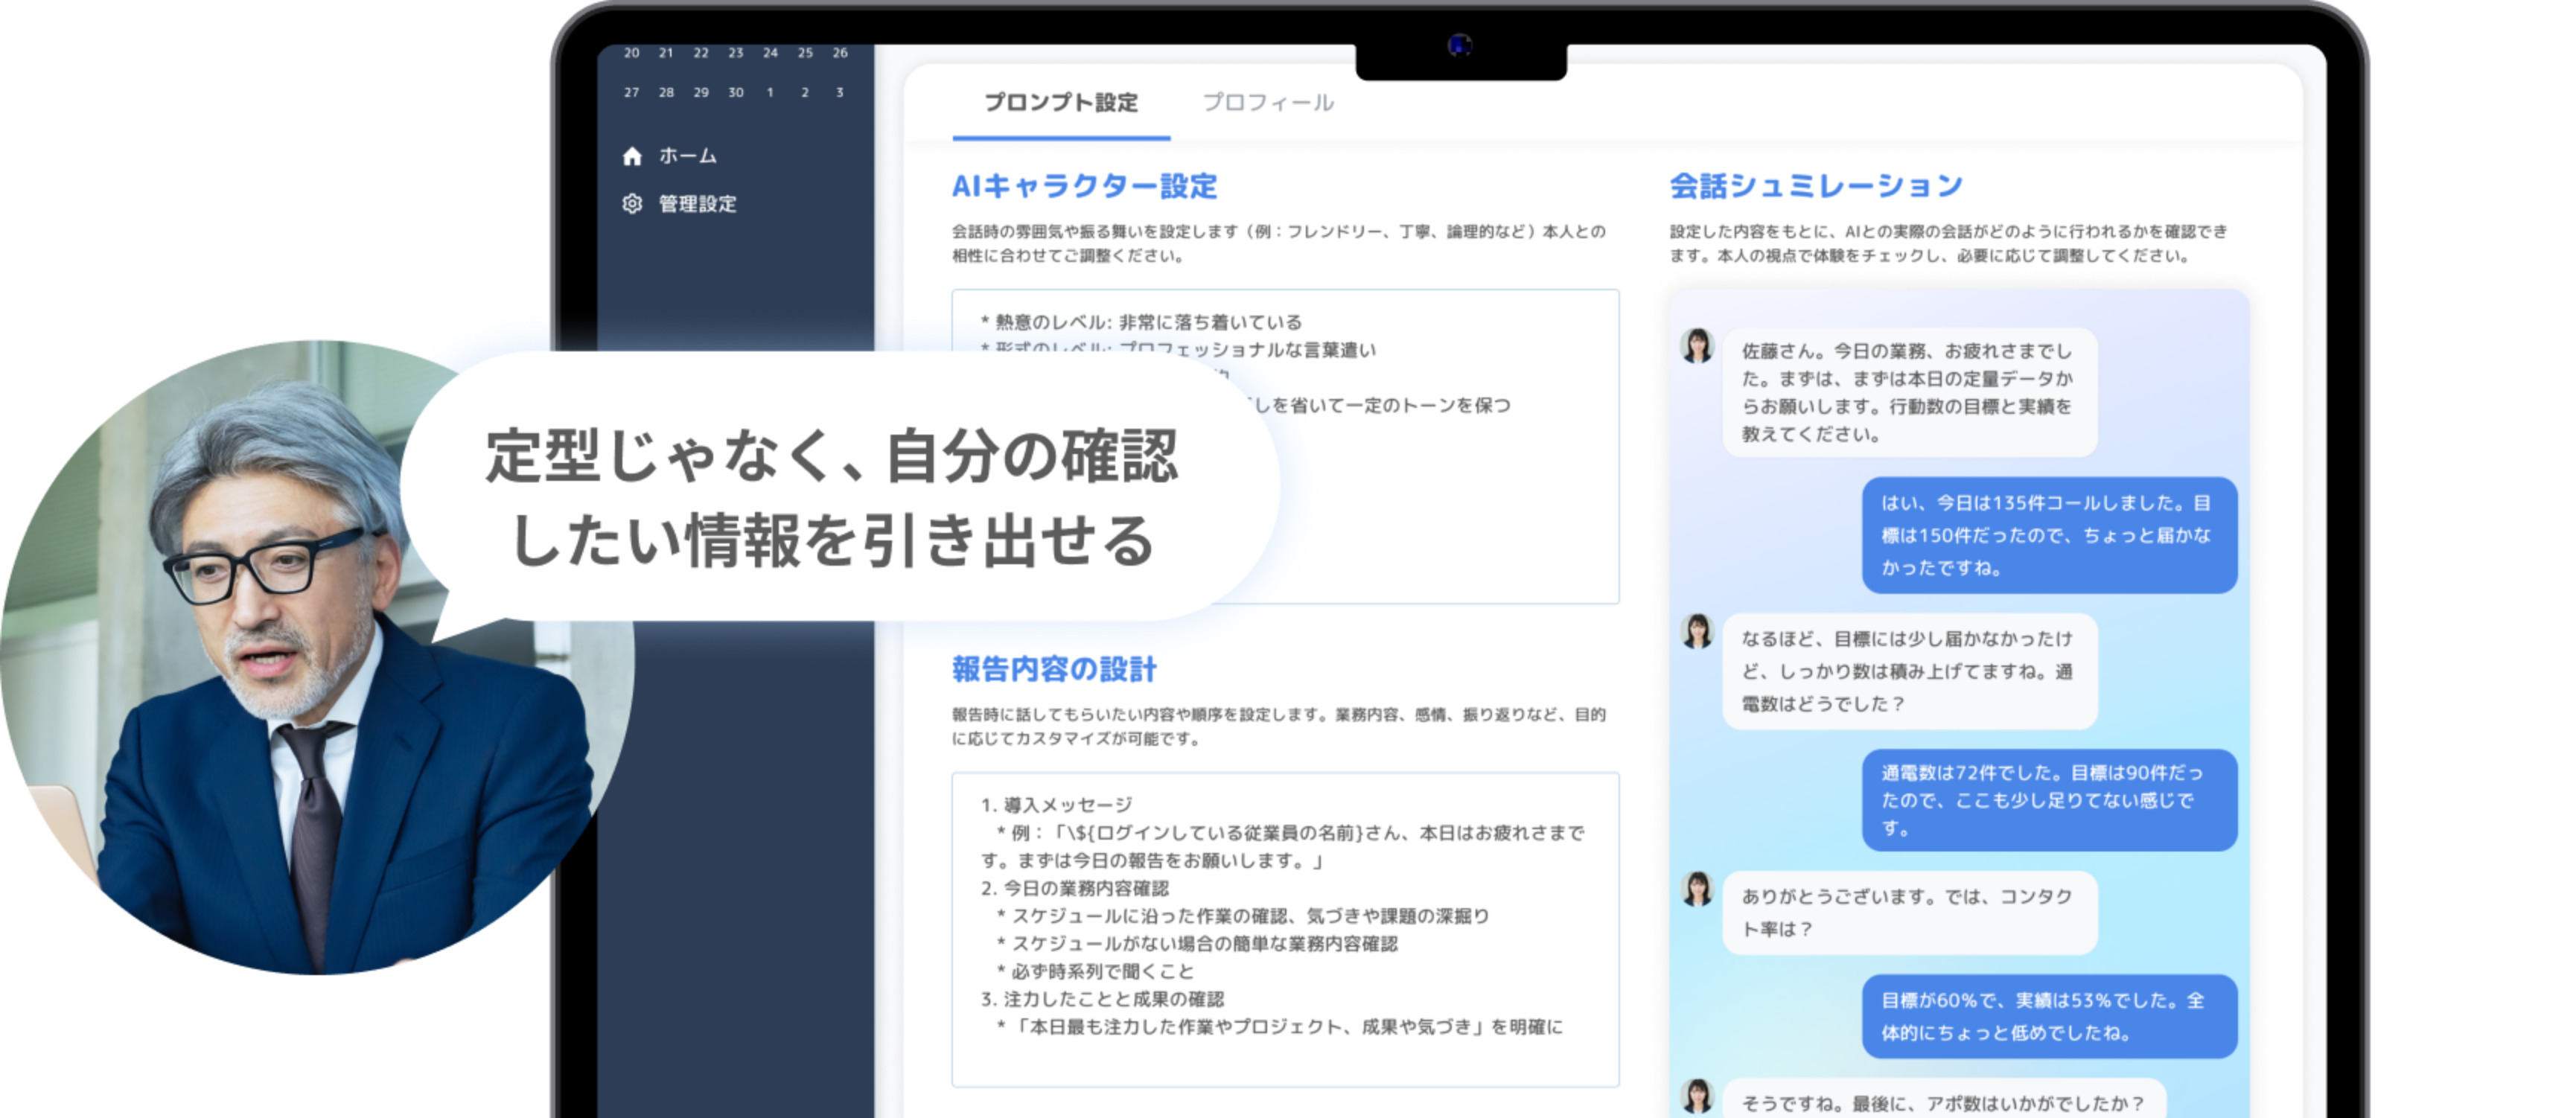2576x1118 pixels.
Task: Click the 報告内容の設計 heading
Action: pyautogui.click(x=1054, y=669)
